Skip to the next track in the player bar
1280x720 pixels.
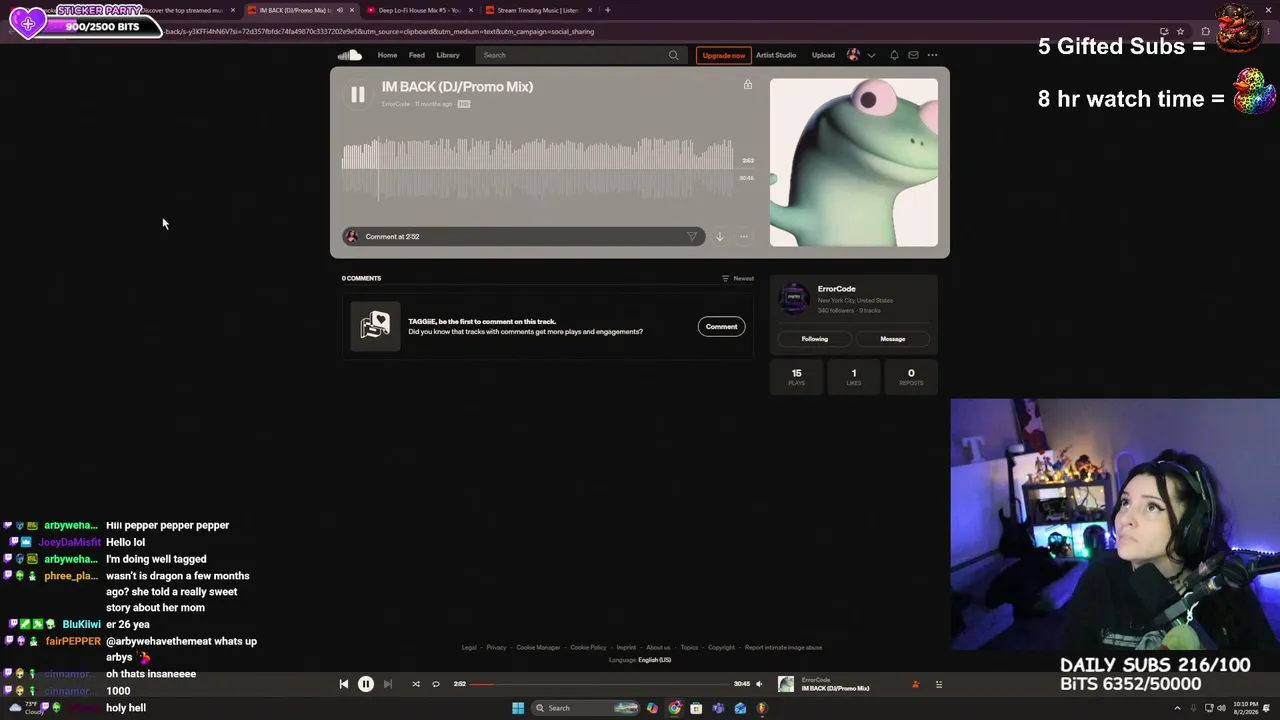(388, 684)
